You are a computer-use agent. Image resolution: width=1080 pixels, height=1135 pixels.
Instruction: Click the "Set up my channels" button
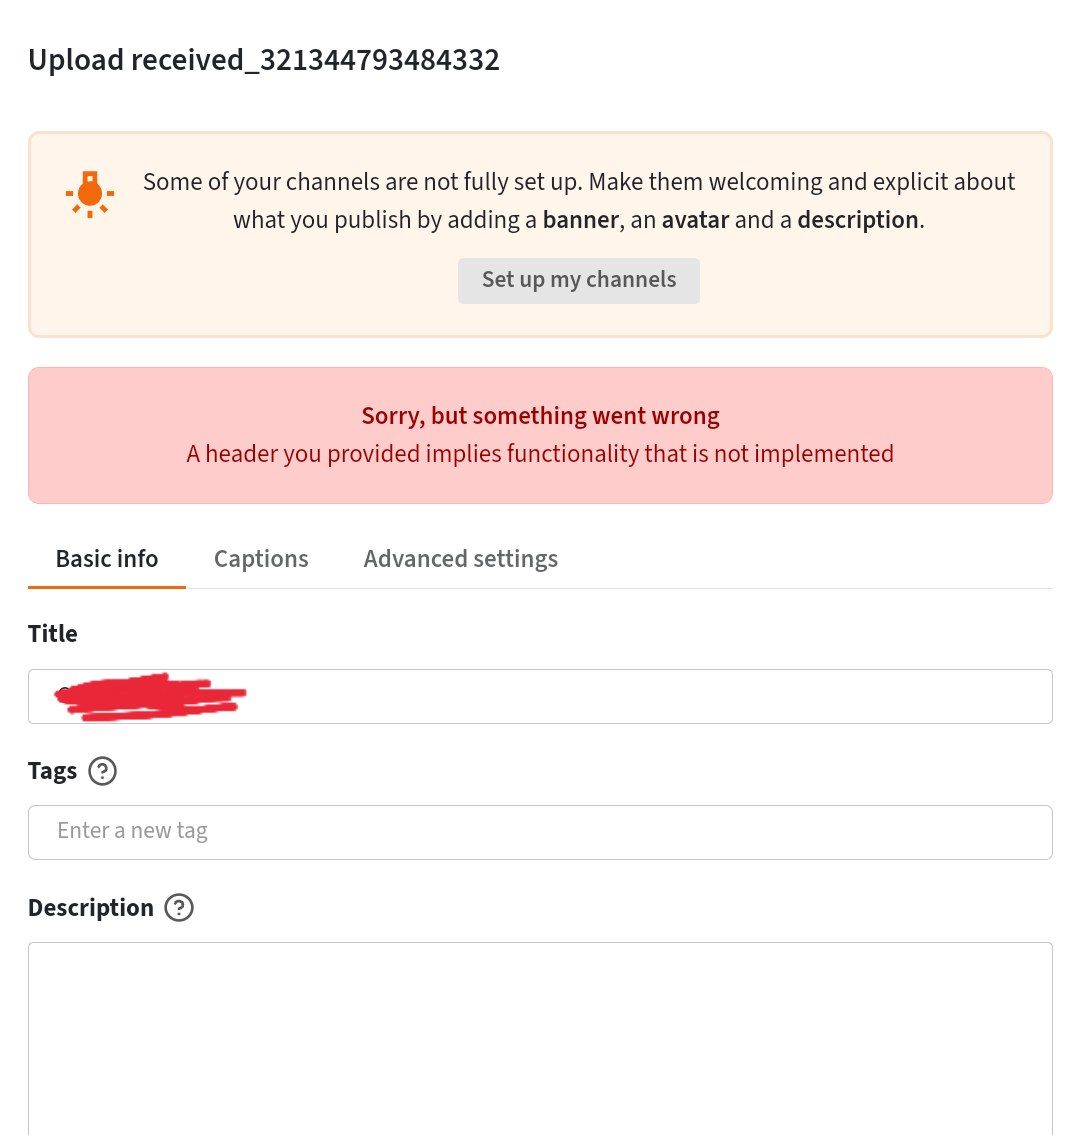579,280
